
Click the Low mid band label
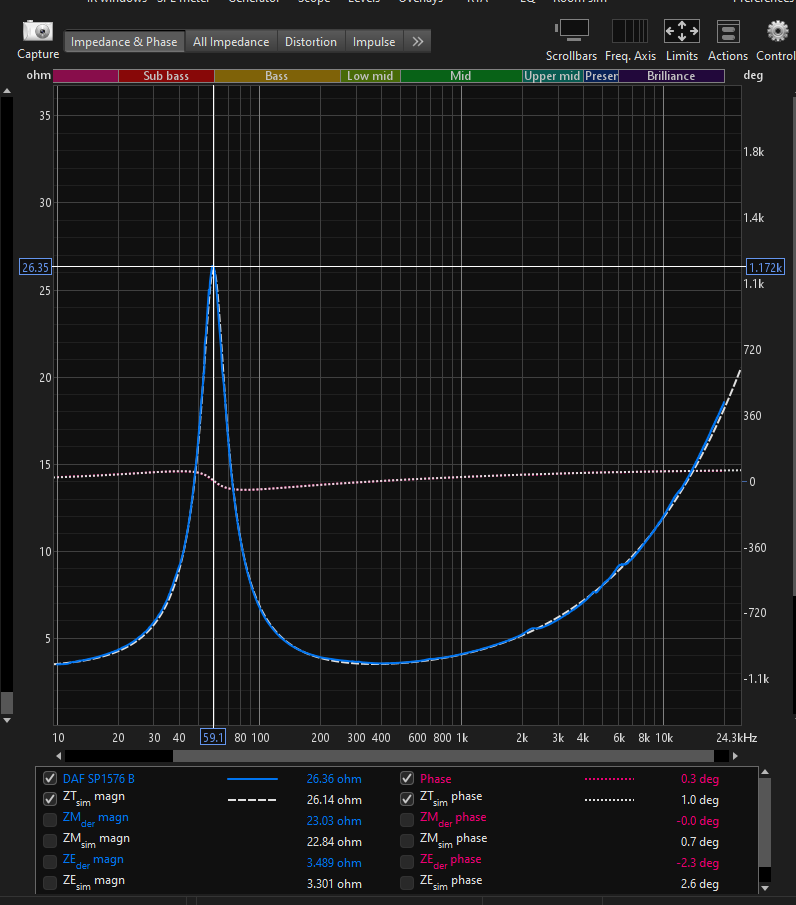(370, 76)
